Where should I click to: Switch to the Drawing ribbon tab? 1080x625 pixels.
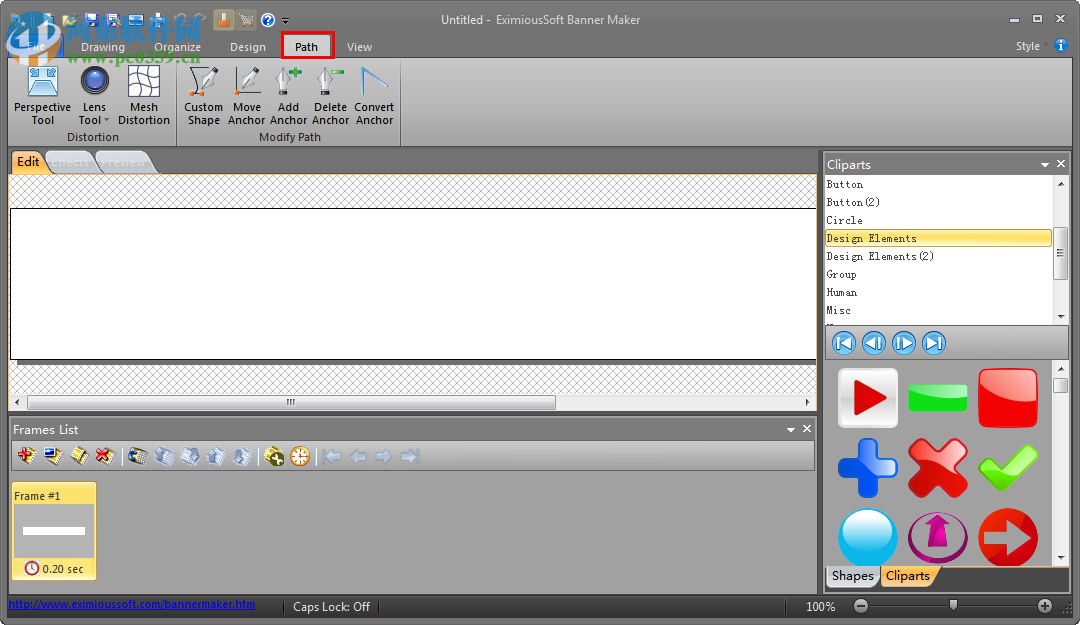102,46
